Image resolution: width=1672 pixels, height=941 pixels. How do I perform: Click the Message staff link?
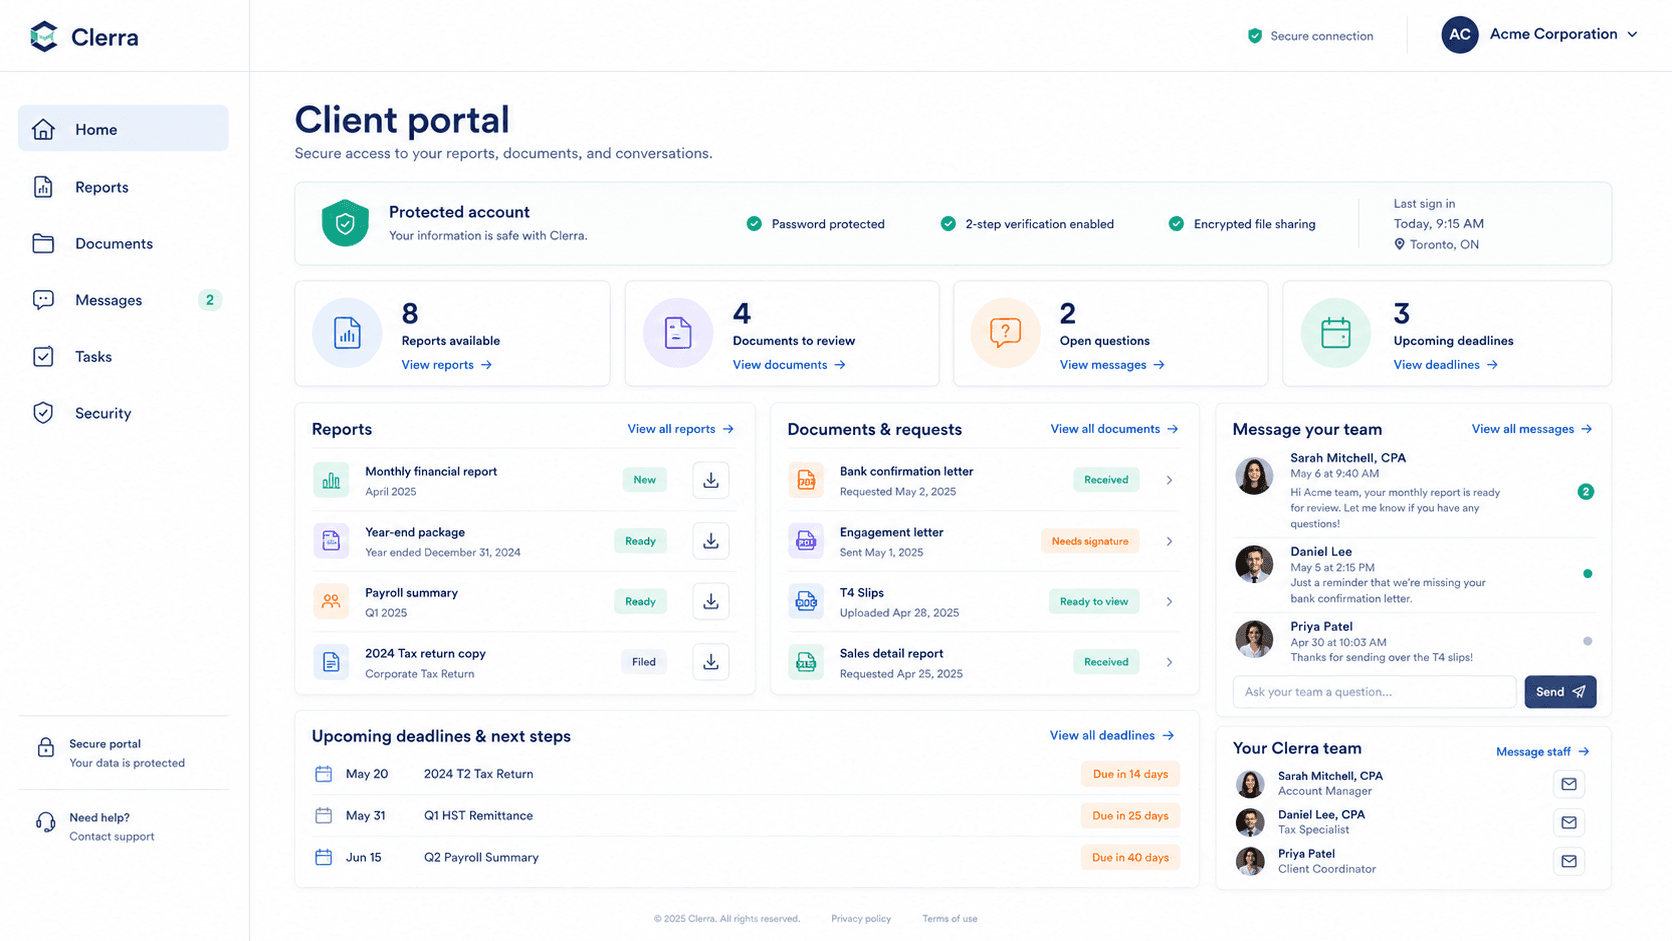click(1542, 752)
